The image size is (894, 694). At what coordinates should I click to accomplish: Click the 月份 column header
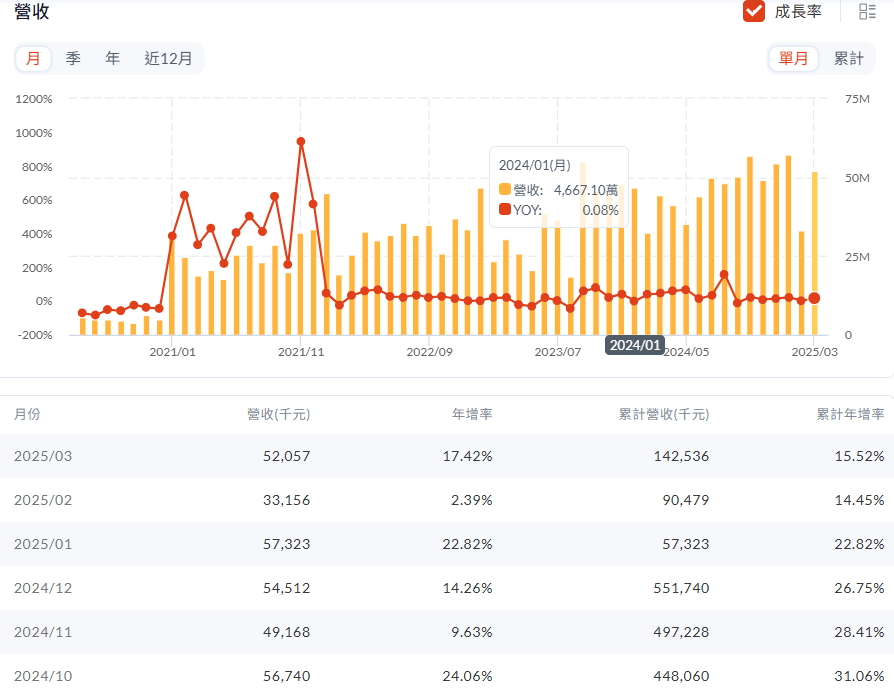coord(27,414)
